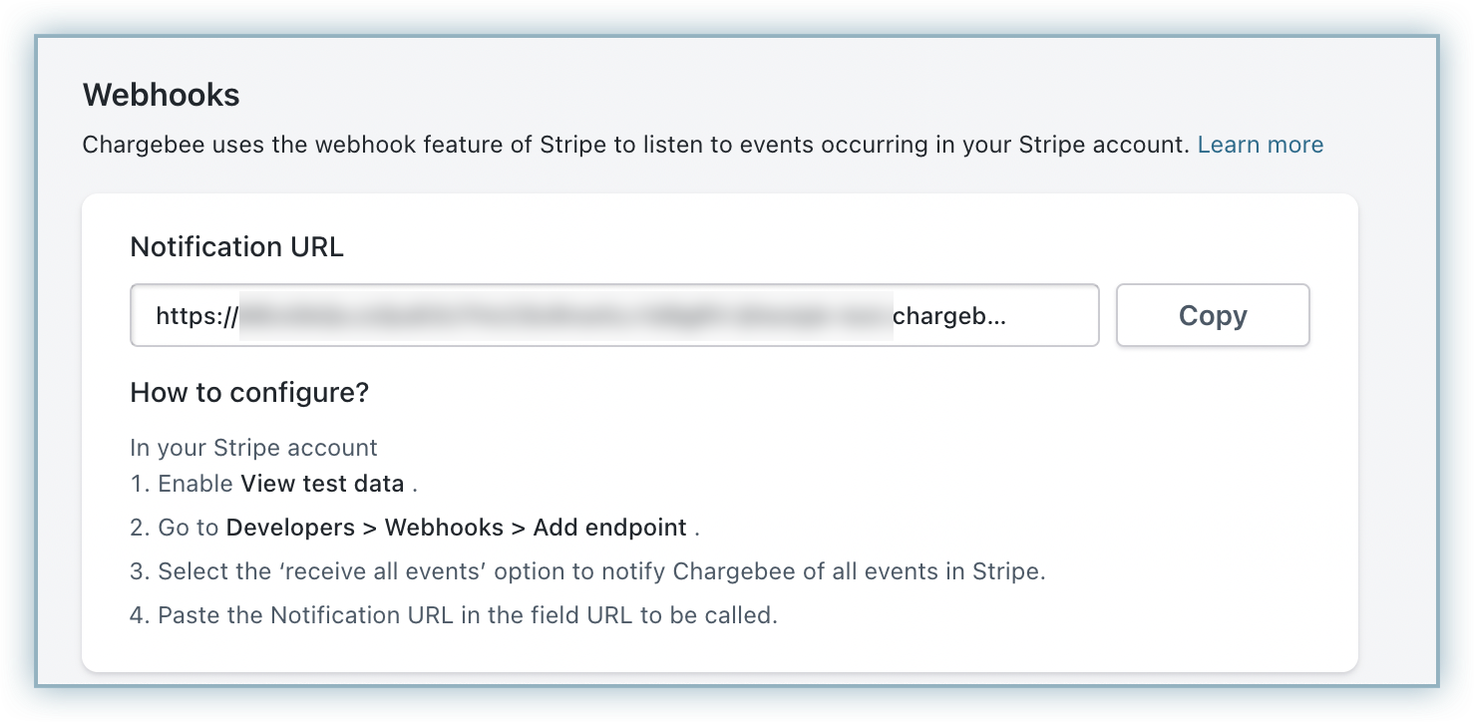Screen dimensions: 1474x722
Task: Click the blurred portion of the URL
Action: point(565,316)
